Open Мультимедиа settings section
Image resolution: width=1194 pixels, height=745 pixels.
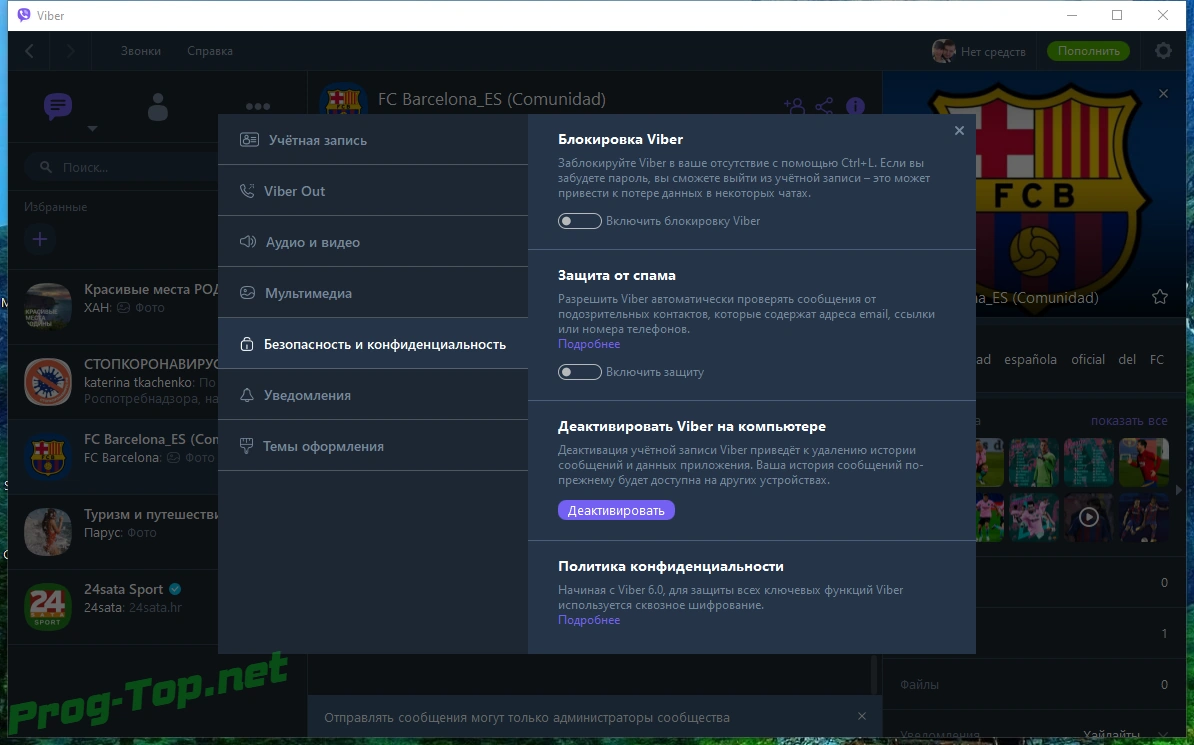click(x=373, y=293)
